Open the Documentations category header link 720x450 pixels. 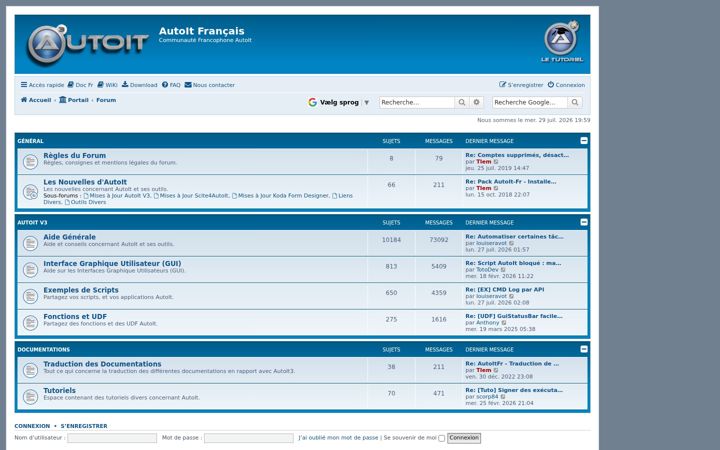(x=44, y=350)
